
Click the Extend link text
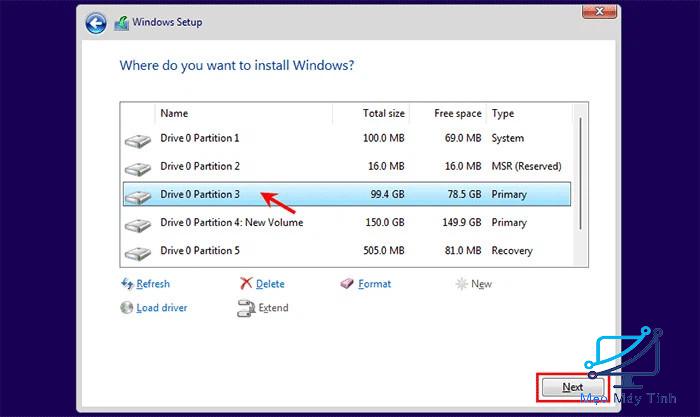point(273,308)
